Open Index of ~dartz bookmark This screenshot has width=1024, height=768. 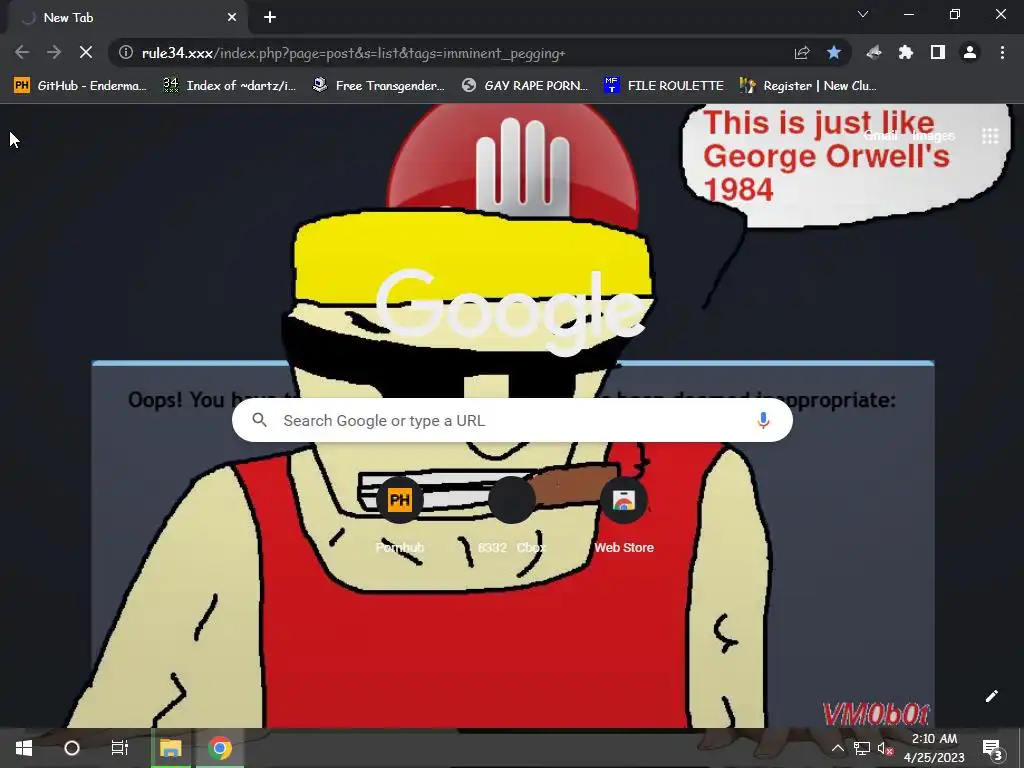[229, 86]
